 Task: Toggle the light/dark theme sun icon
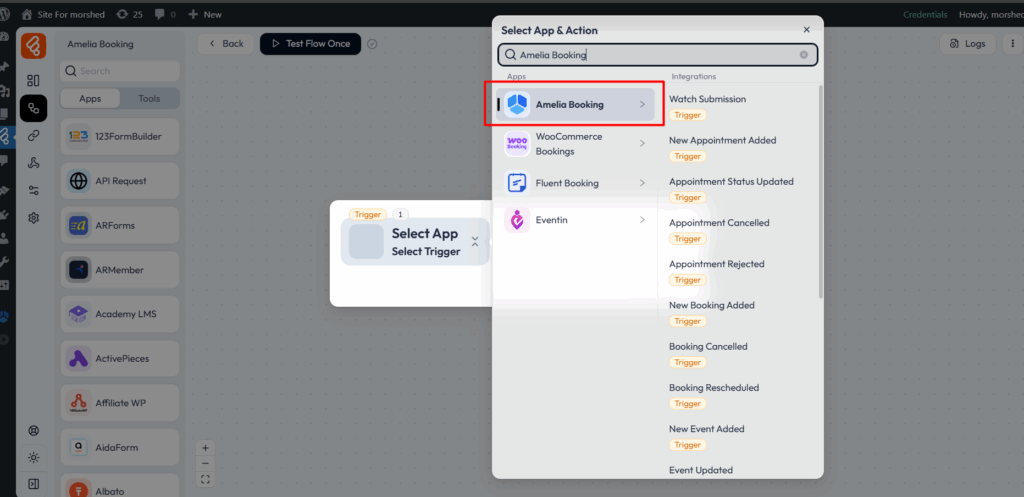[x=33, y=457]
